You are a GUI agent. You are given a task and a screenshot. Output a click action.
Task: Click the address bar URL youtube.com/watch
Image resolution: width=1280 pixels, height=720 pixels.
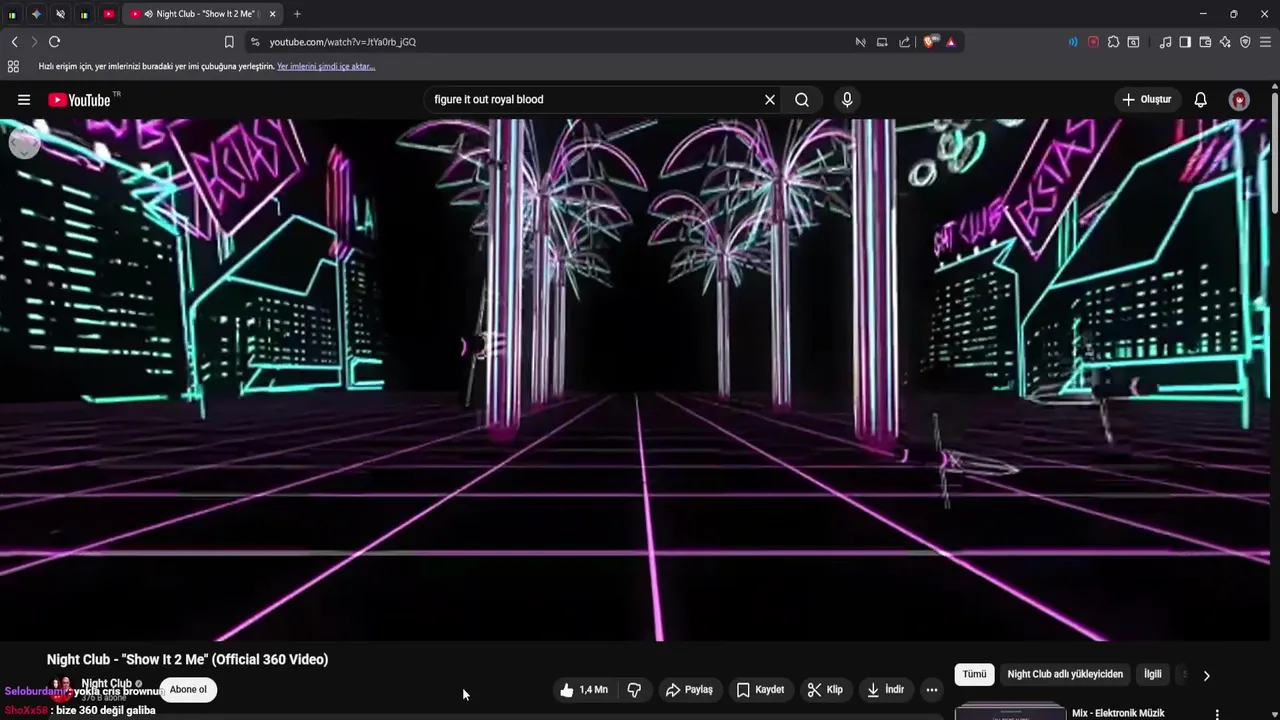click(x=343, y=42)
